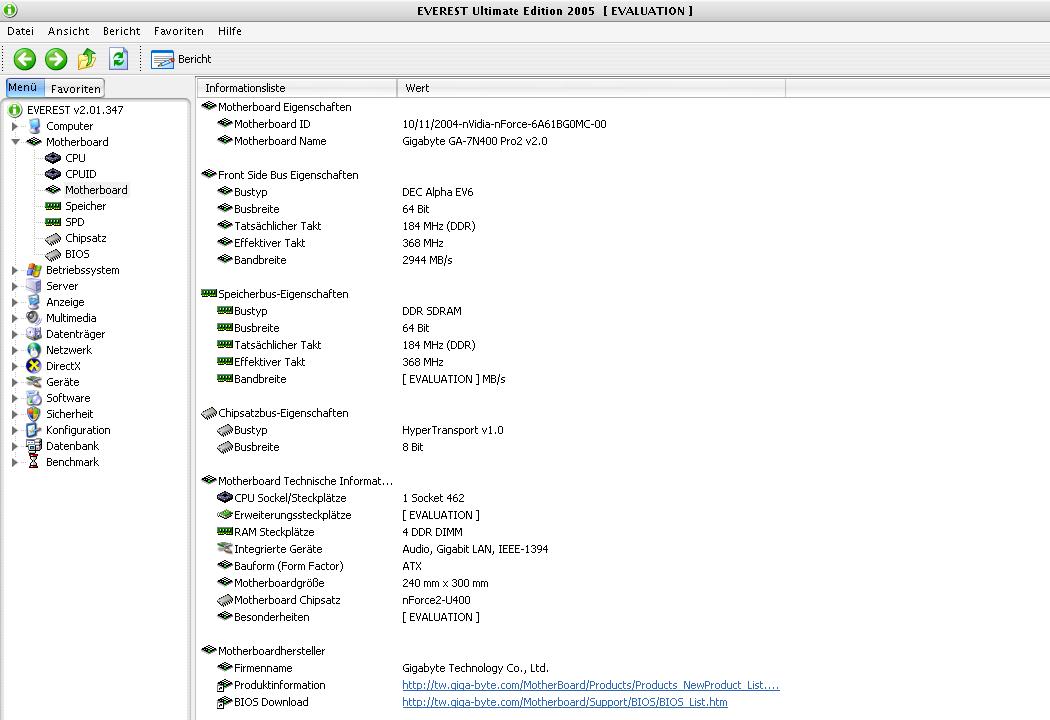Expand the Multimedia tree node
This screenshot has height=720, width=1050.
15,318
